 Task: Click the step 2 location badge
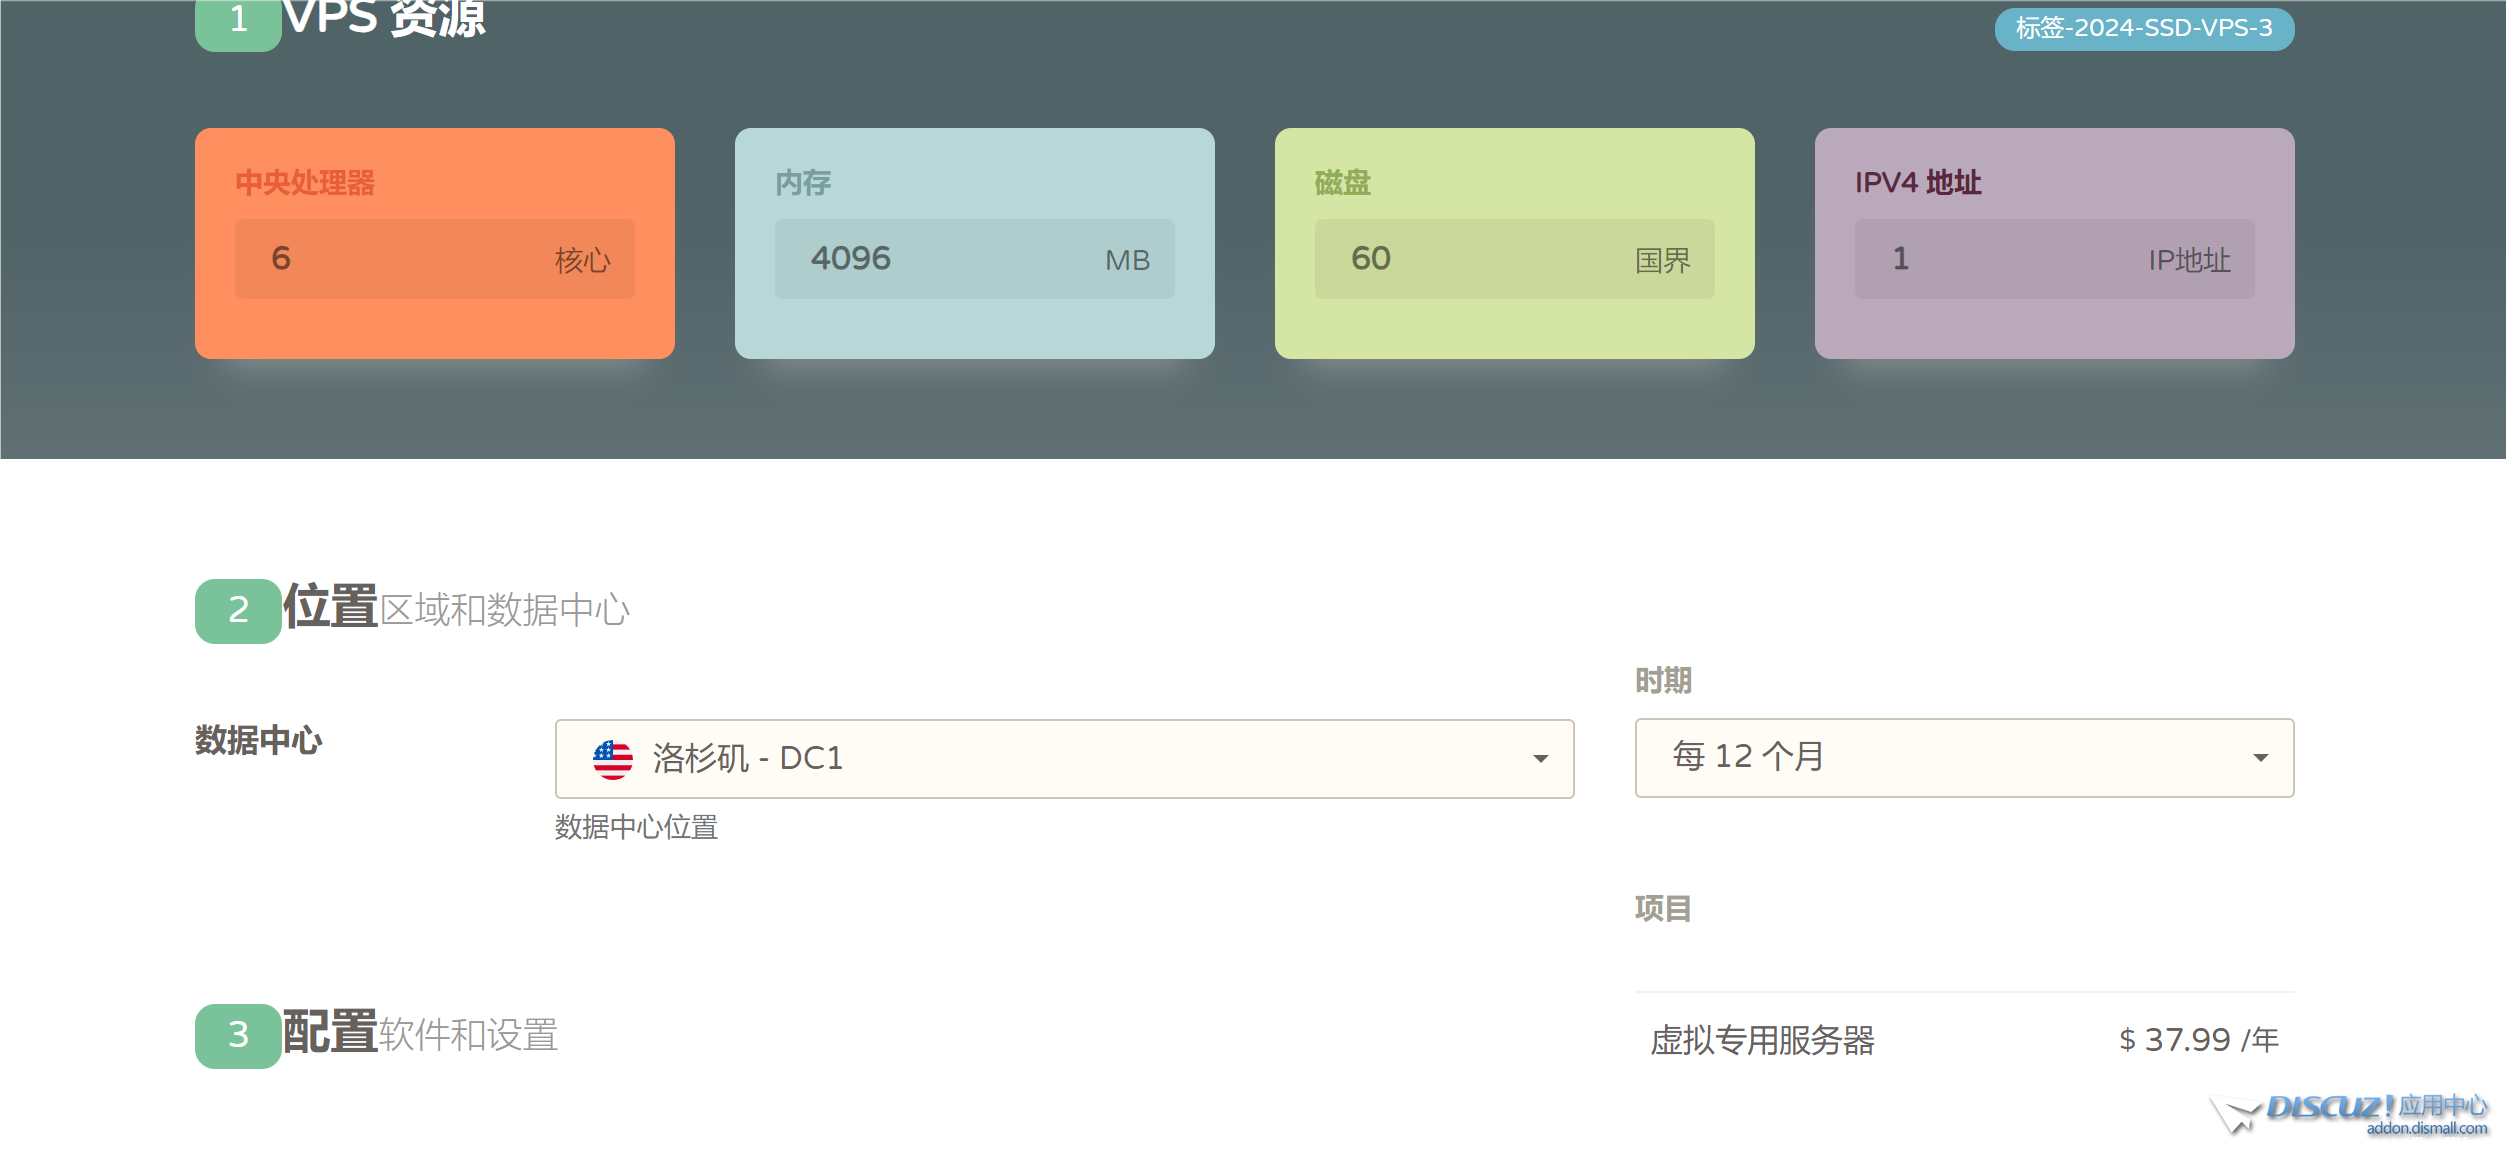pos(238,610)
